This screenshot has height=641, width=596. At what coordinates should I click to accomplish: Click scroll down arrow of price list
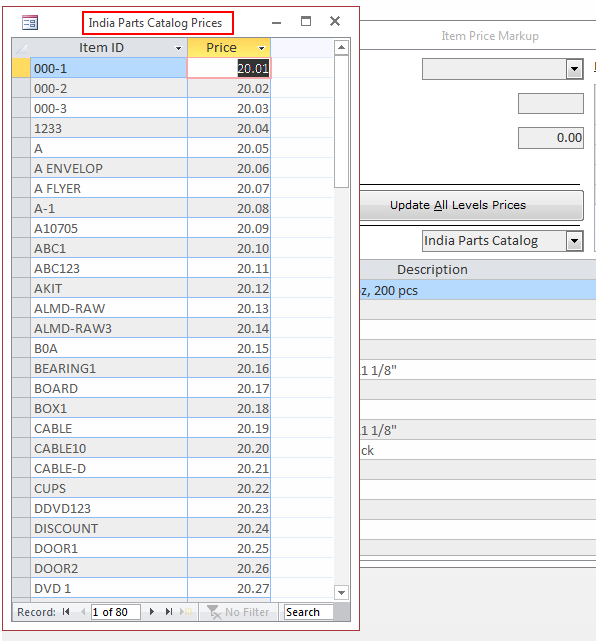pyautogui.click(x=341, y=592)
